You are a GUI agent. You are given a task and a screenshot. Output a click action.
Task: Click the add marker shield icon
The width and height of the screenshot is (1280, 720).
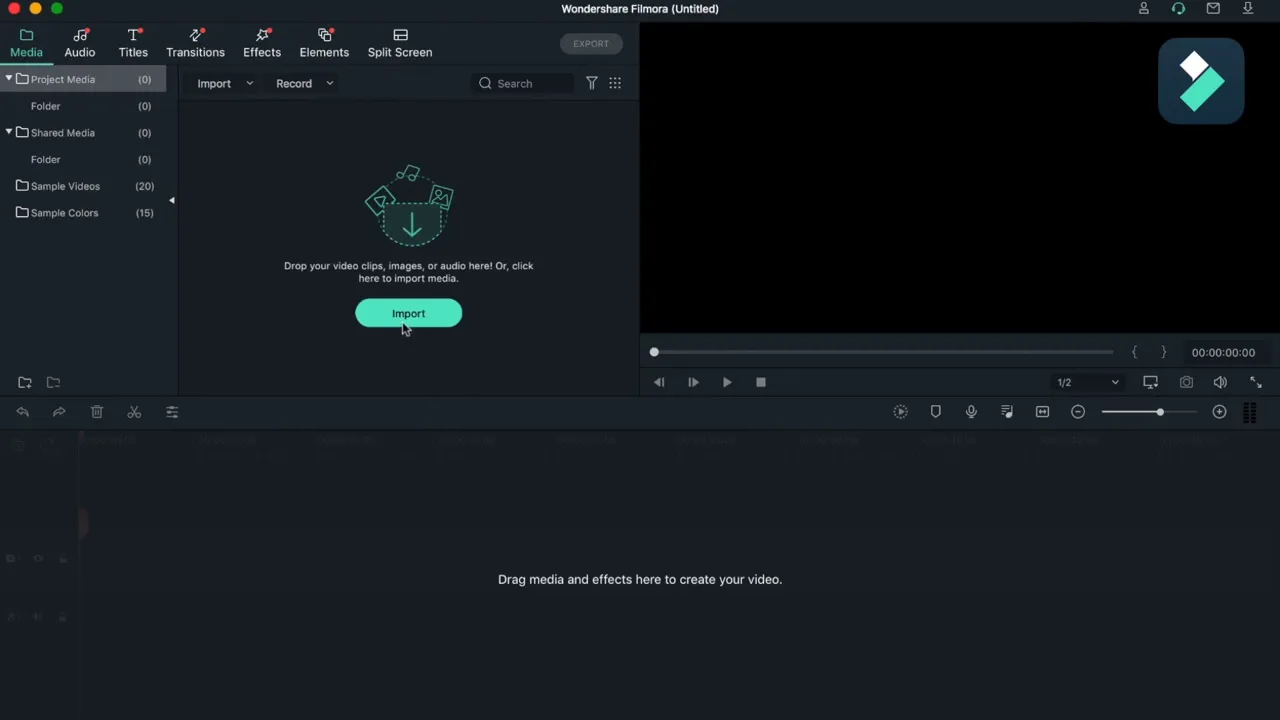coord(936,412)
